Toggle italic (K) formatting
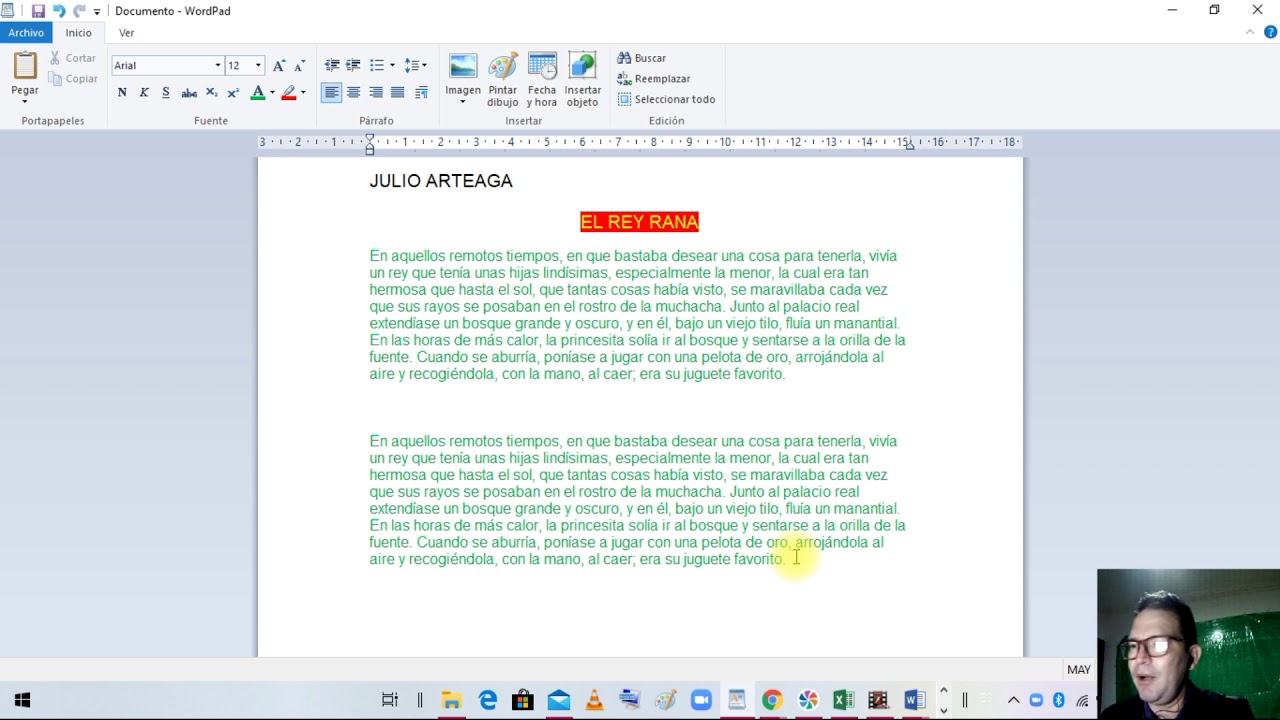This screenshot has width=1280, height=720. (144, 93)
